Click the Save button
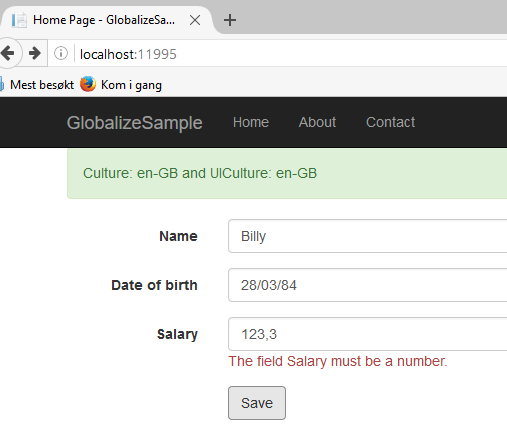Screen dimensions: 507x435 257,403
